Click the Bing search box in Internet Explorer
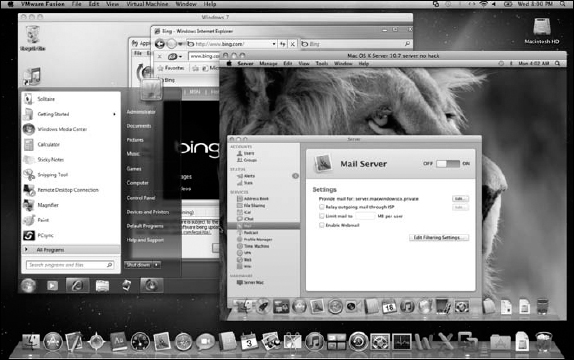The image size is (574, 360). (x=356, y=44)
